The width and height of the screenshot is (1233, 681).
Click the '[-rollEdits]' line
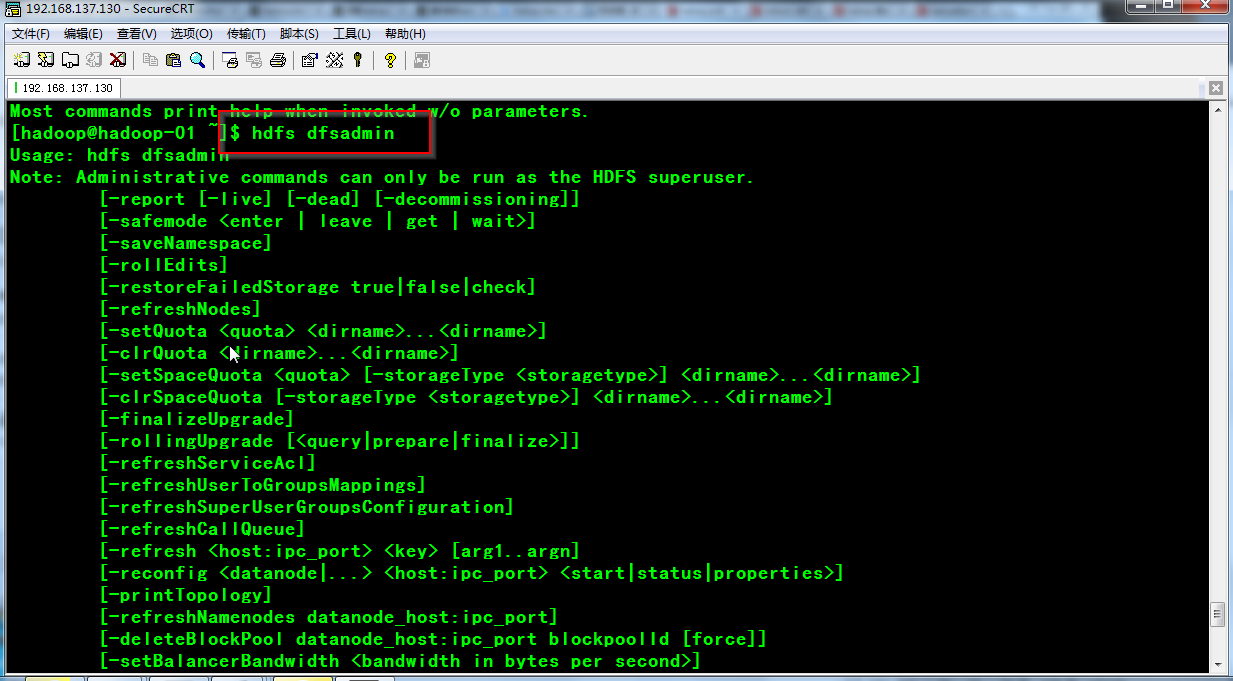164,265
